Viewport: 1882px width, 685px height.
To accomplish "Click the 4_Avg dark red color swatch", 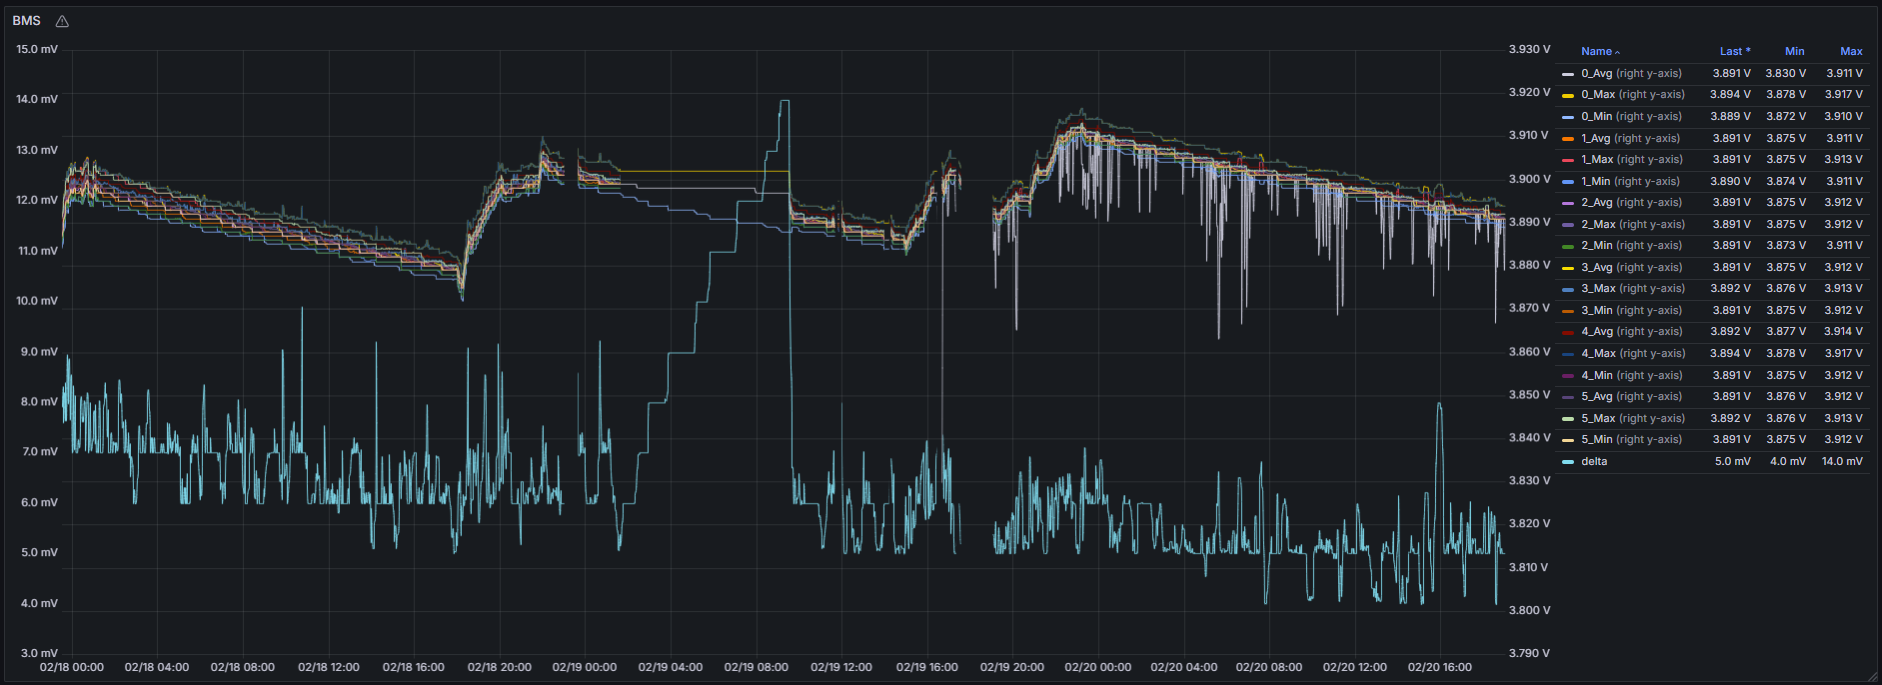I will [1568, 332].
